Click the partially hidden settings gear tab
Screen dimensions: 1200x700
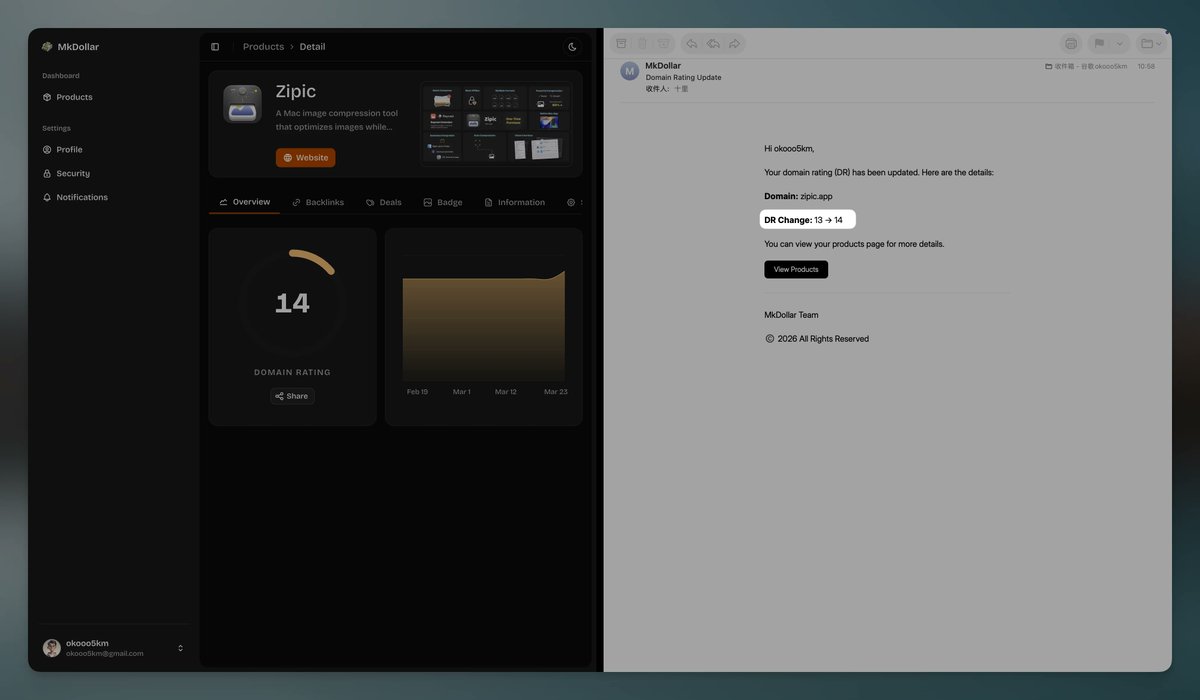tap(571, 202)
